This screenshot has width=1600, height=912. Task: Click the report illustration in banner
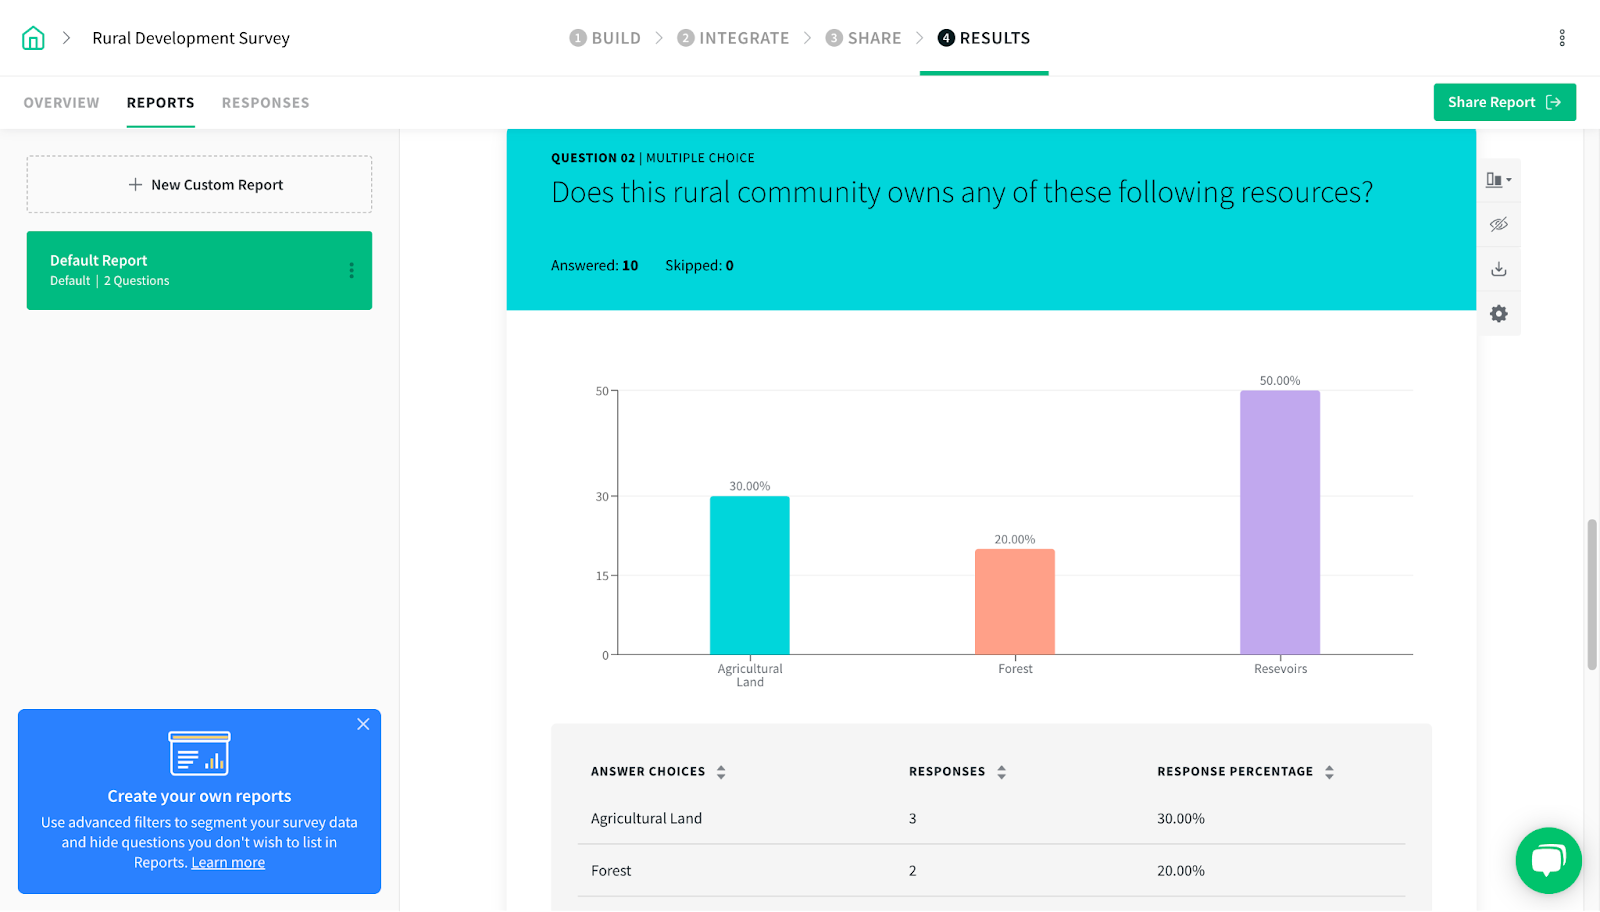coord(199,753)
